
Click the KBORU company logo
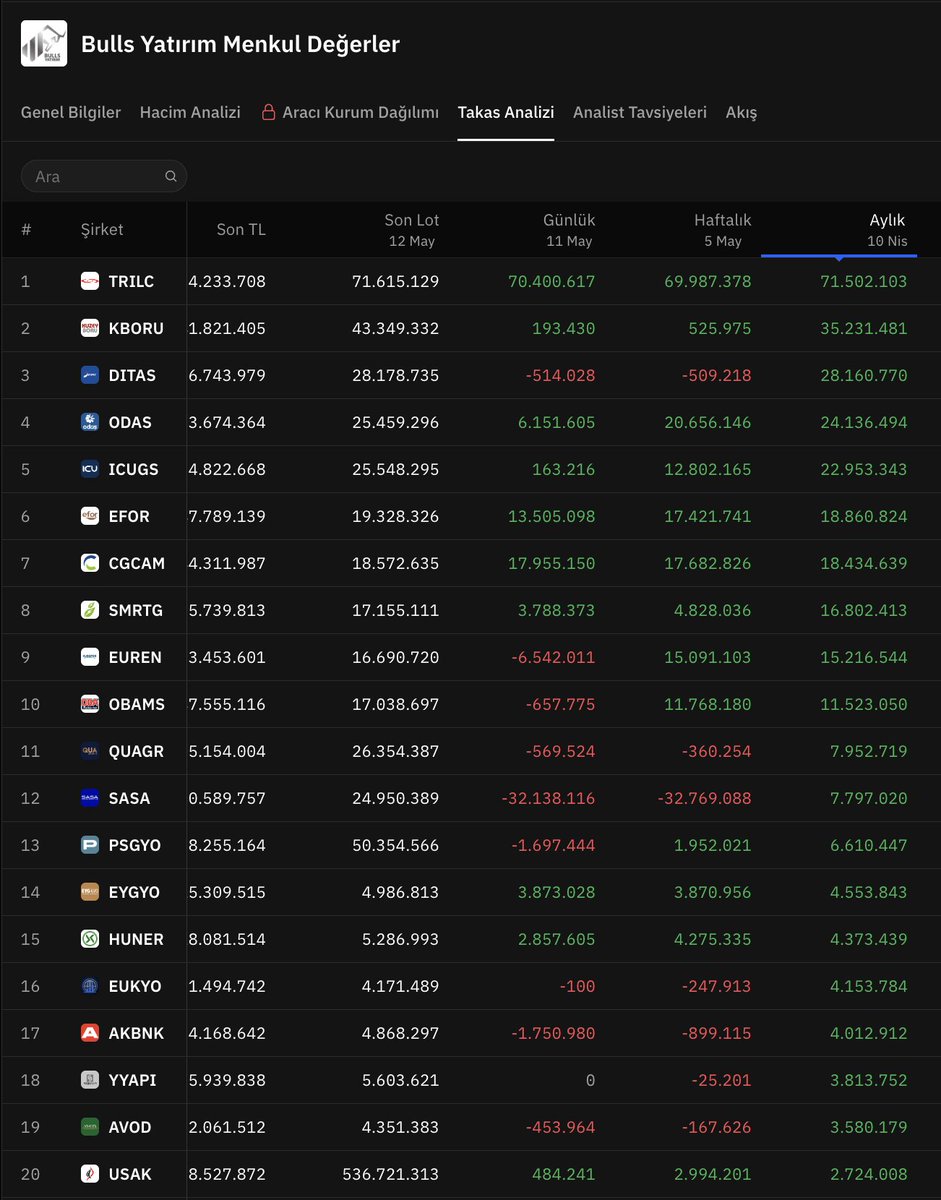pos(90,328)
